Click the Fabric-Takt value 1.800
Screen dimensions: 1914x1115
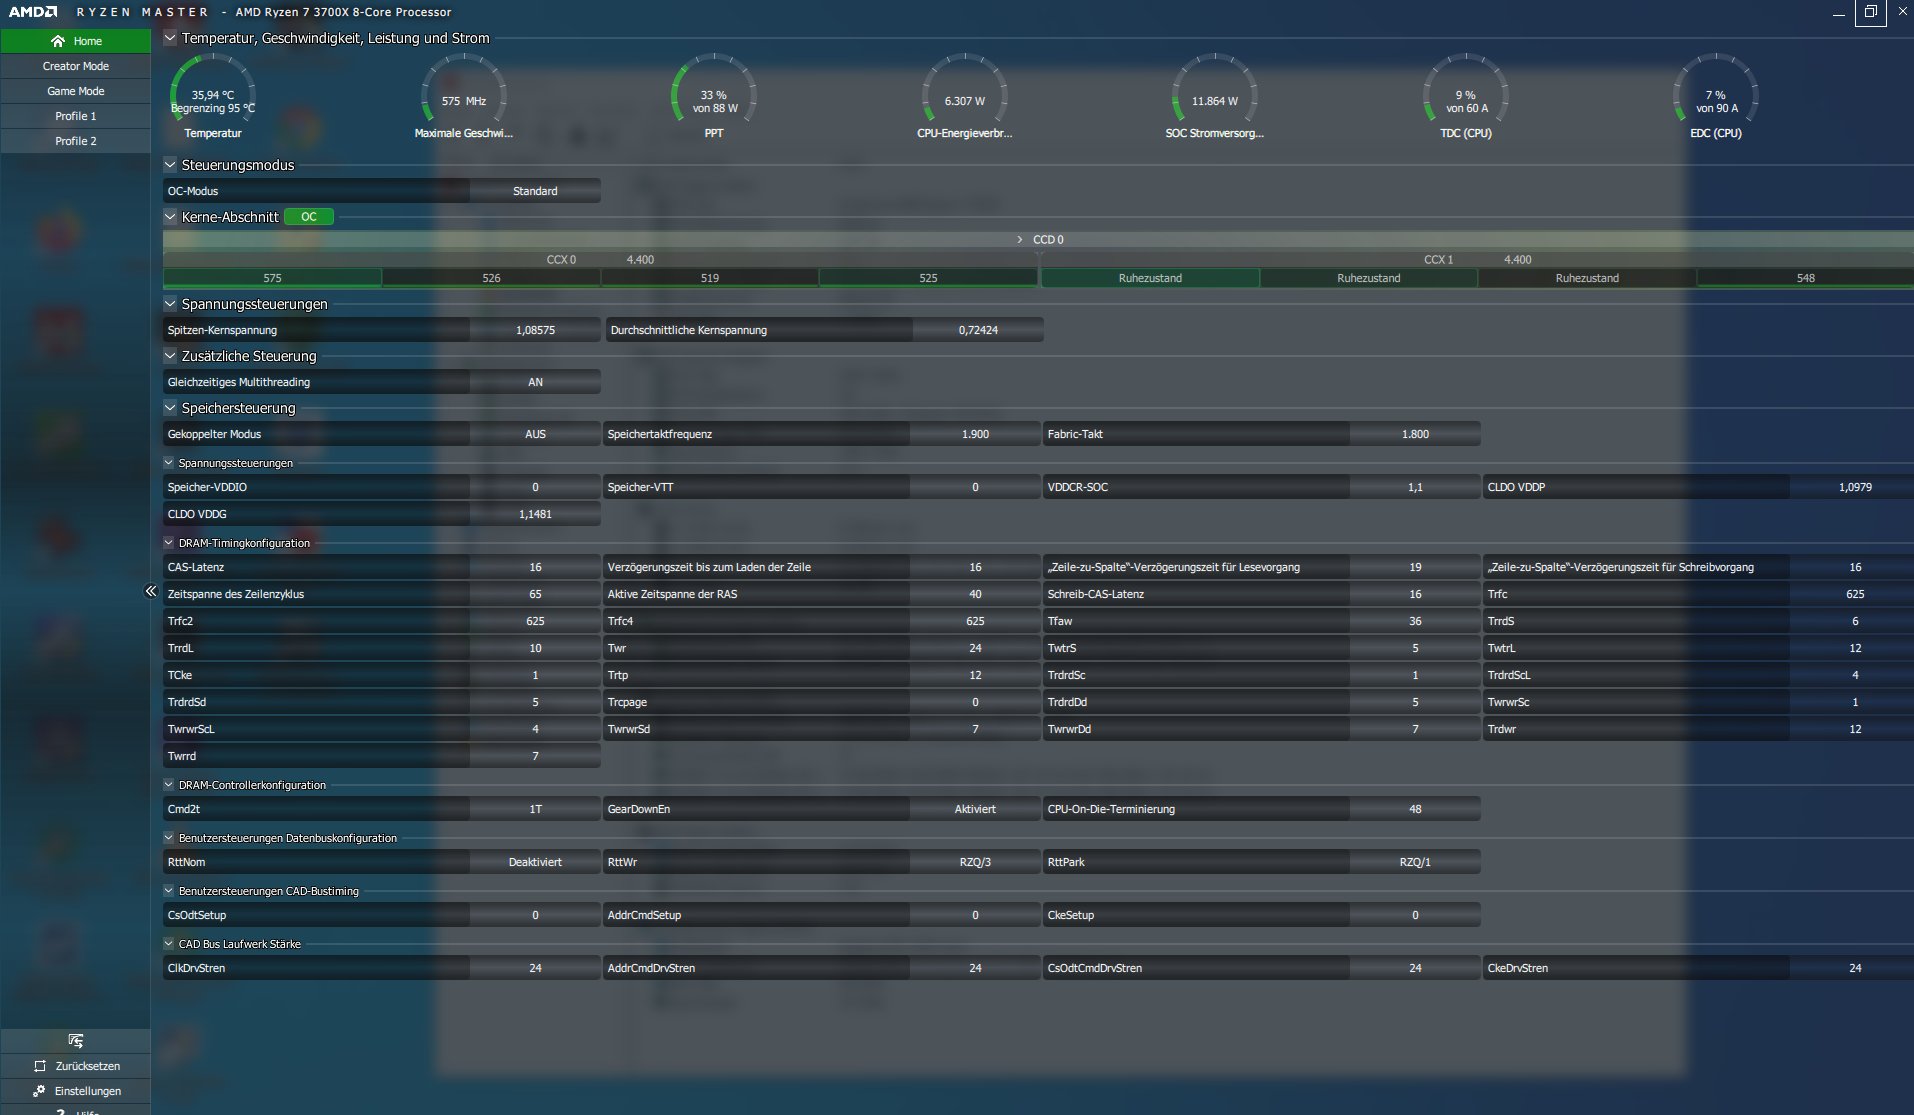click(x=1415, y=434)
